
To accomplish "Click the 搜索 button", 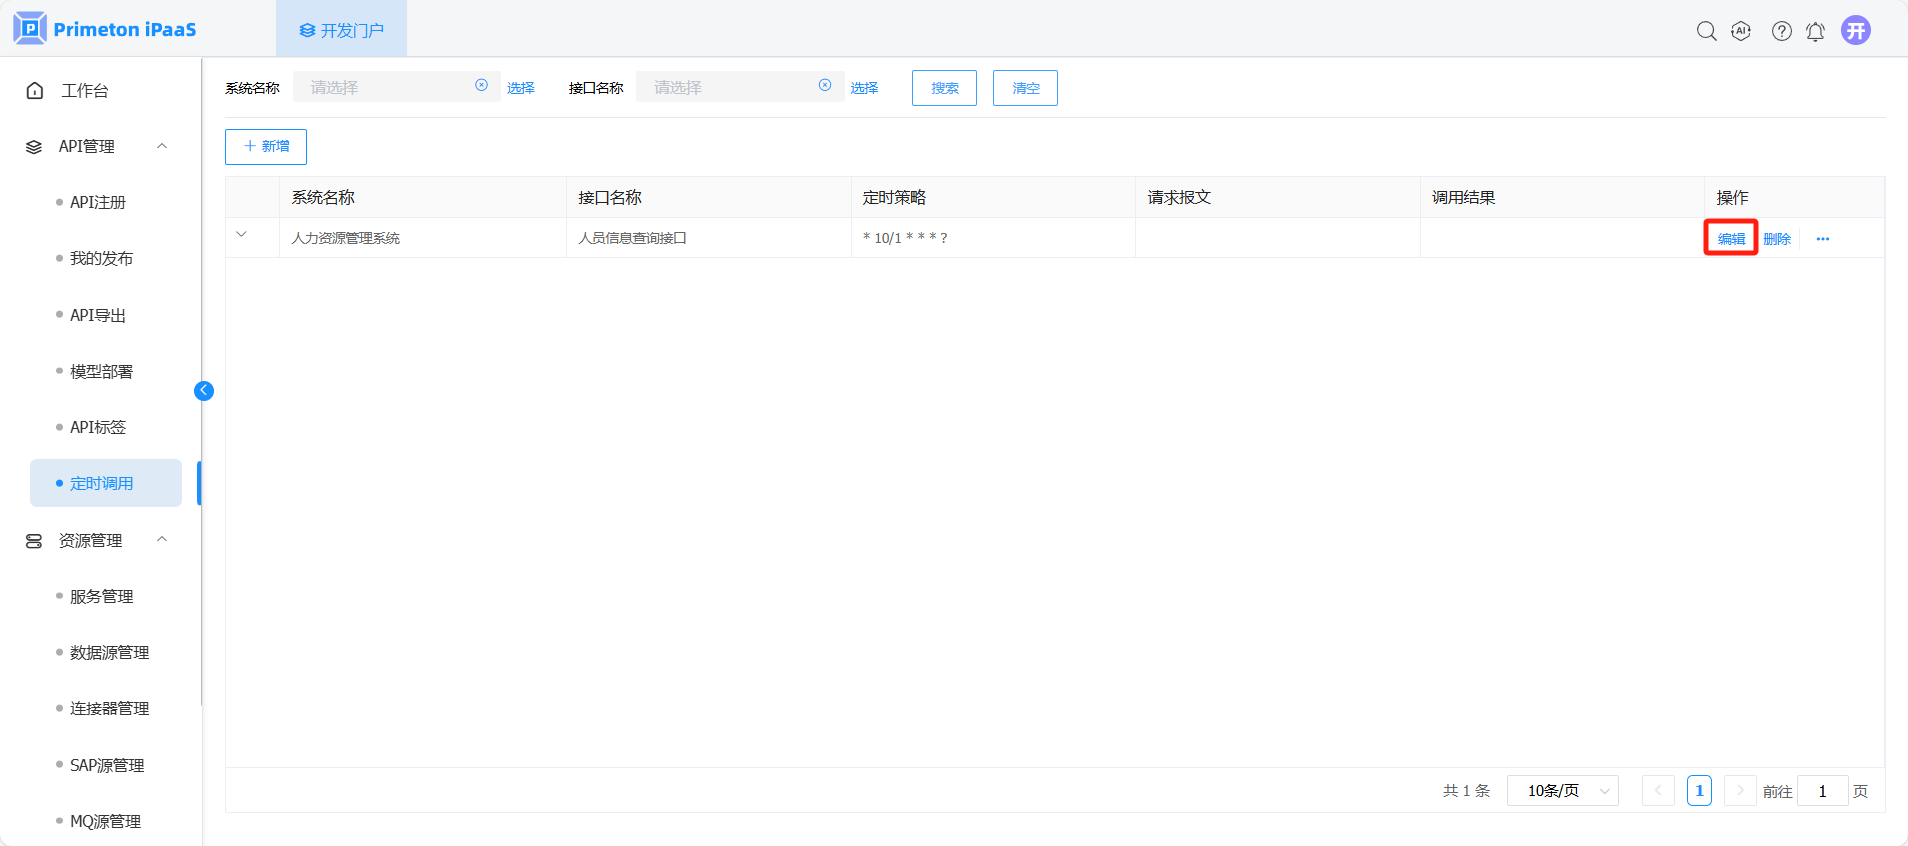I will pos(944,88).
